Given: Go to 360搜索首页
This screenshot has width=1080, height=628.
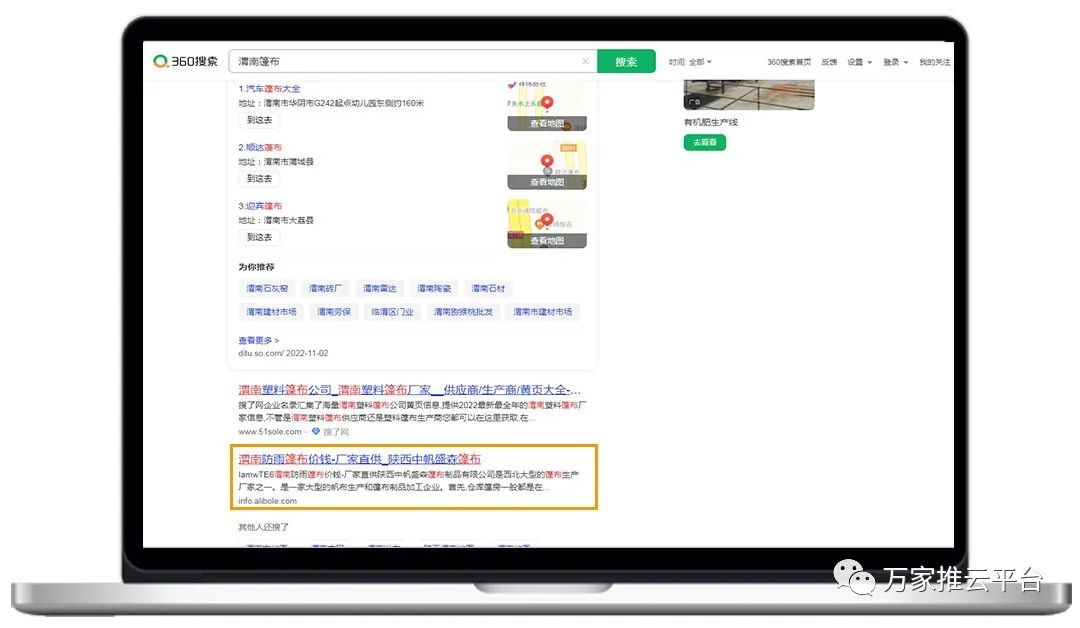Looking at the screenshot, I should [789, 62].
